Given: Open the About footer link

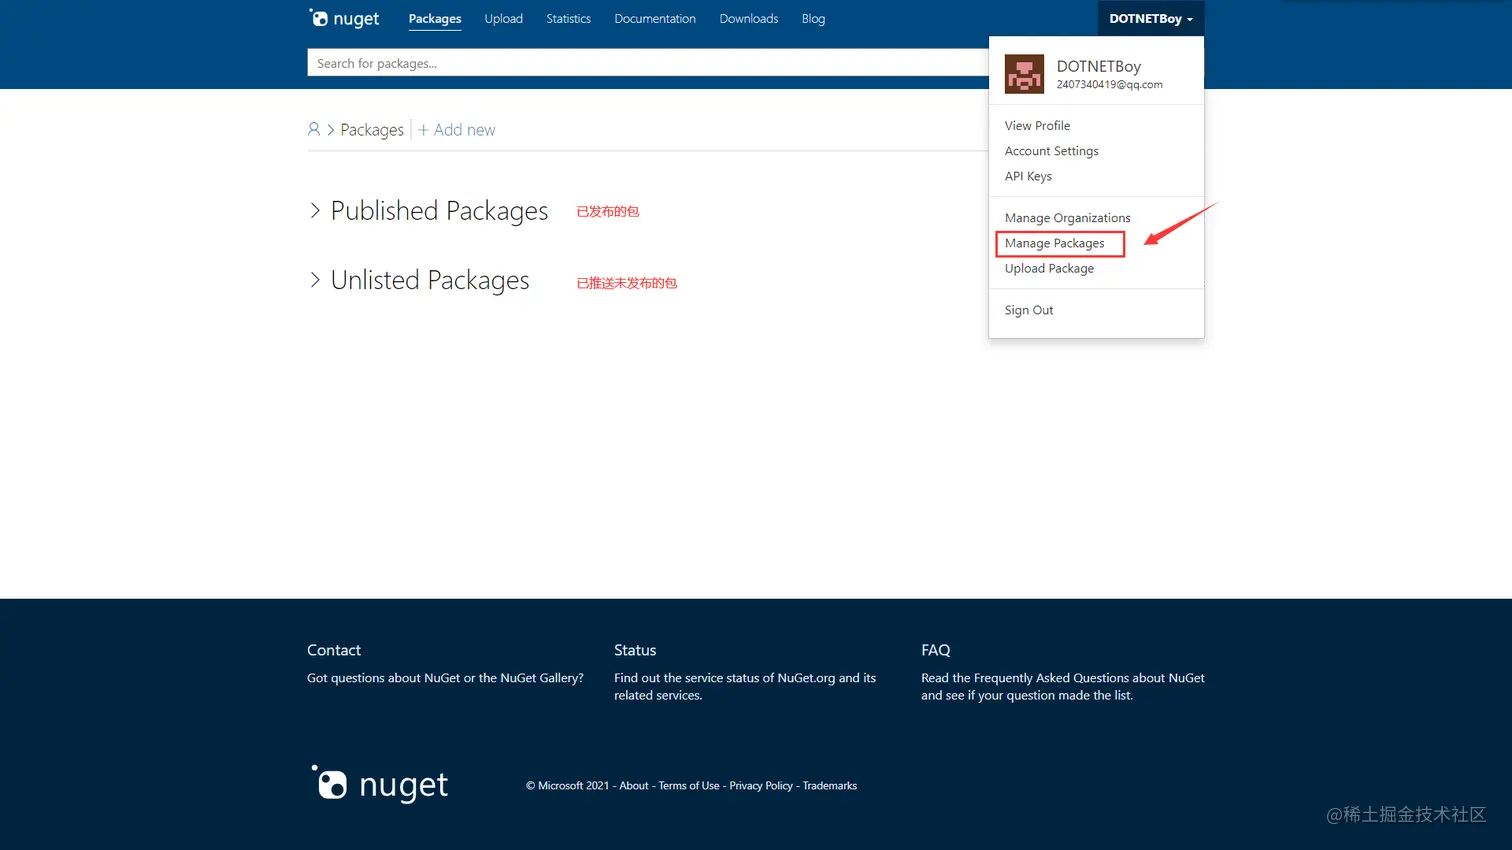Looking at the screenshot, I should click(x=634, y=786).
